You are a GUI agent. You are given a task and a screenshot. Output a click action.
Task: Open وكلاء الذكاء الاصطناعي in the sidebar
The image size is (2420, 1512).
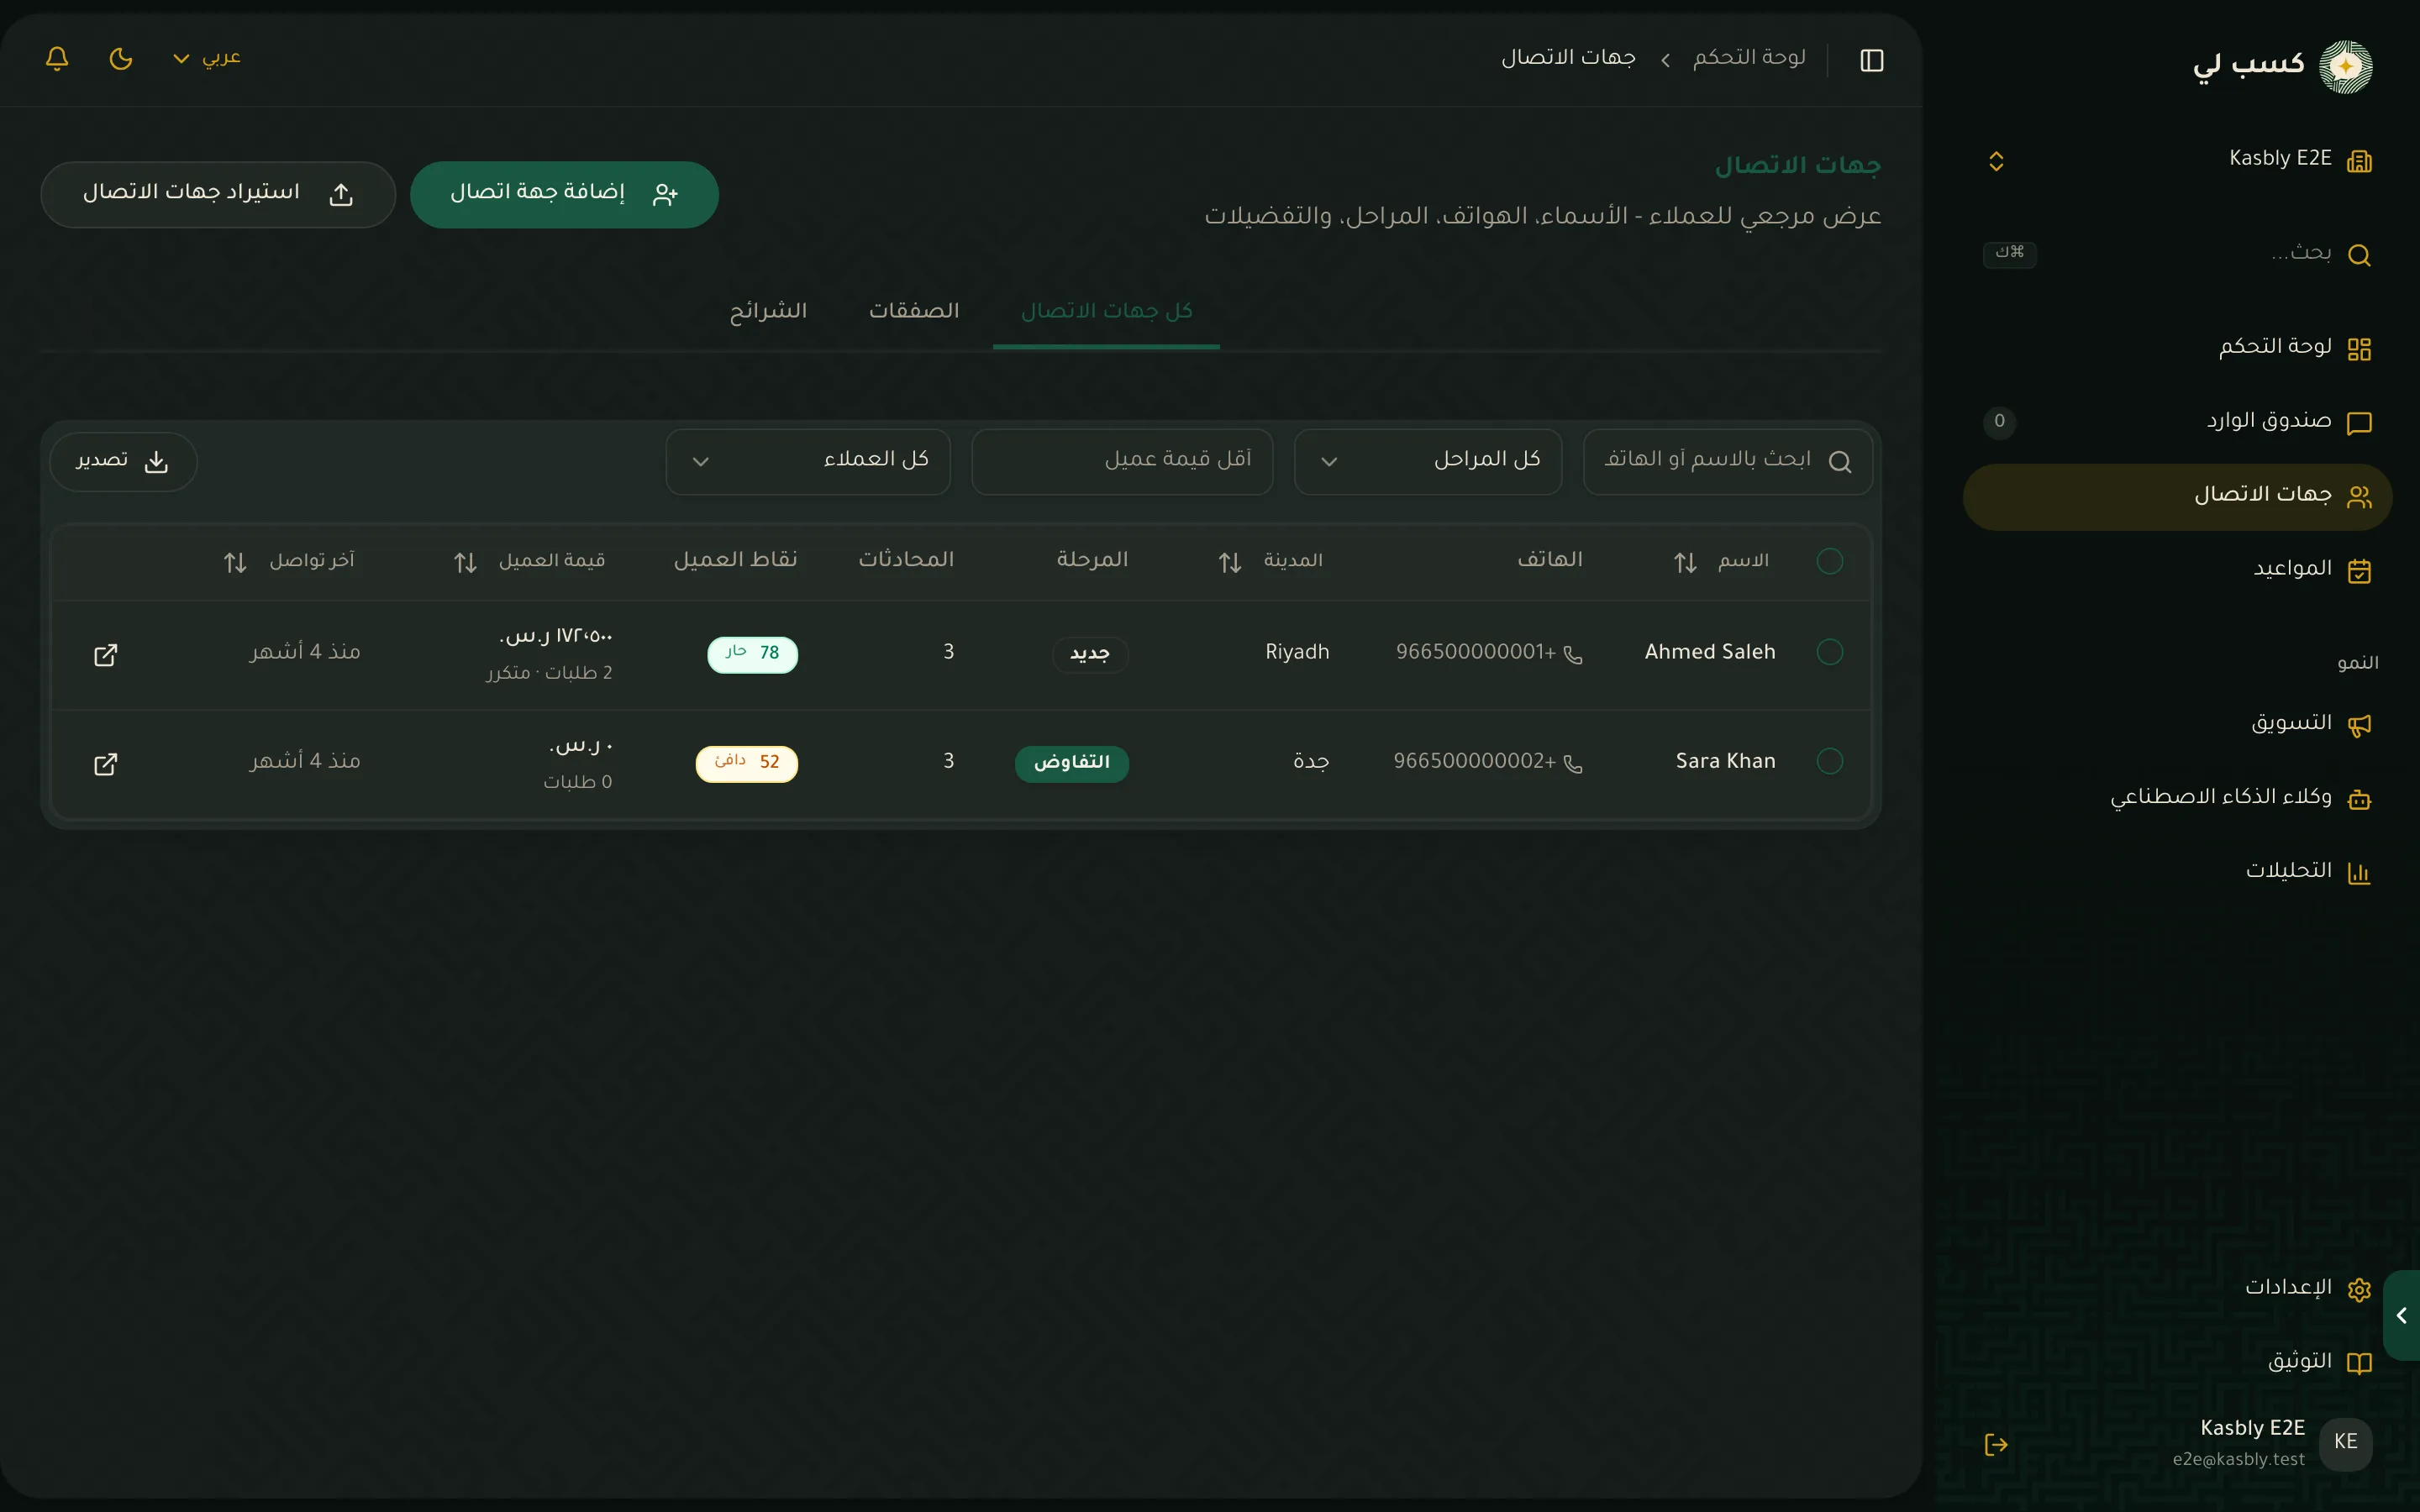tap(2178, 798)
